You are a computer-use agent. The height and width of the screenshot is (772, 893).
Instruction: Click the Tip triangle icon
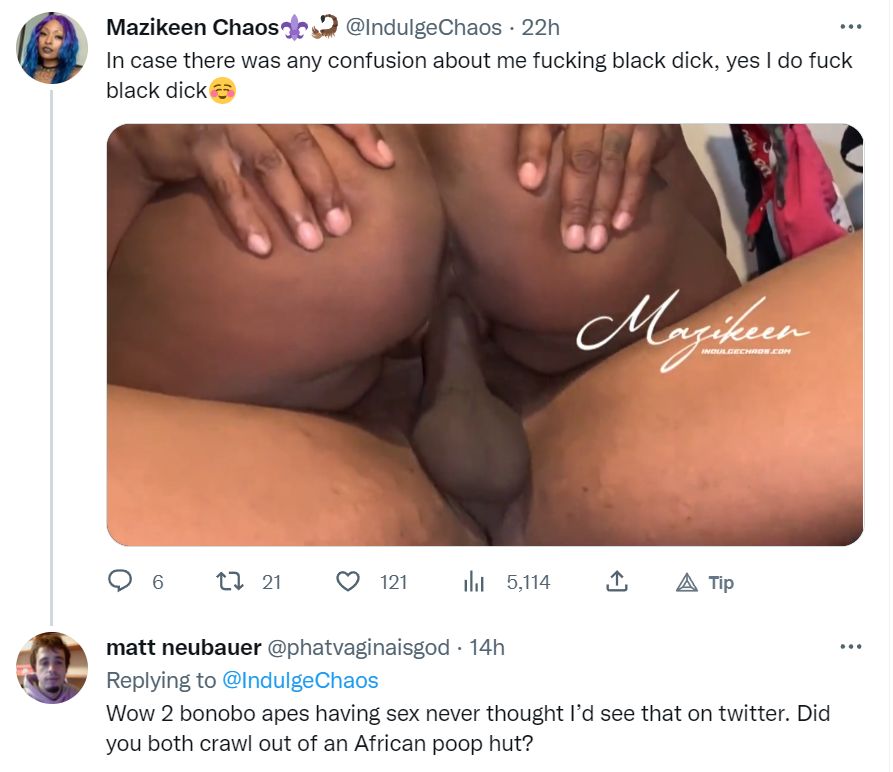(x=687, y=583)
